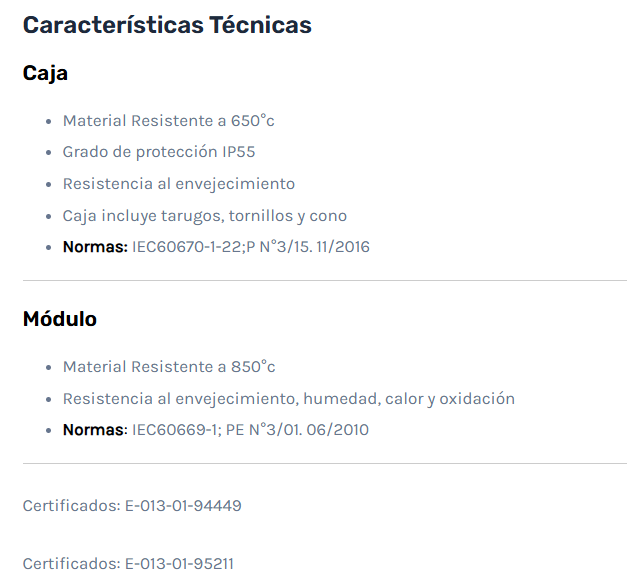
Task: Click the bullet beside "Grado de protección IP55"
Action: point(49,153)
